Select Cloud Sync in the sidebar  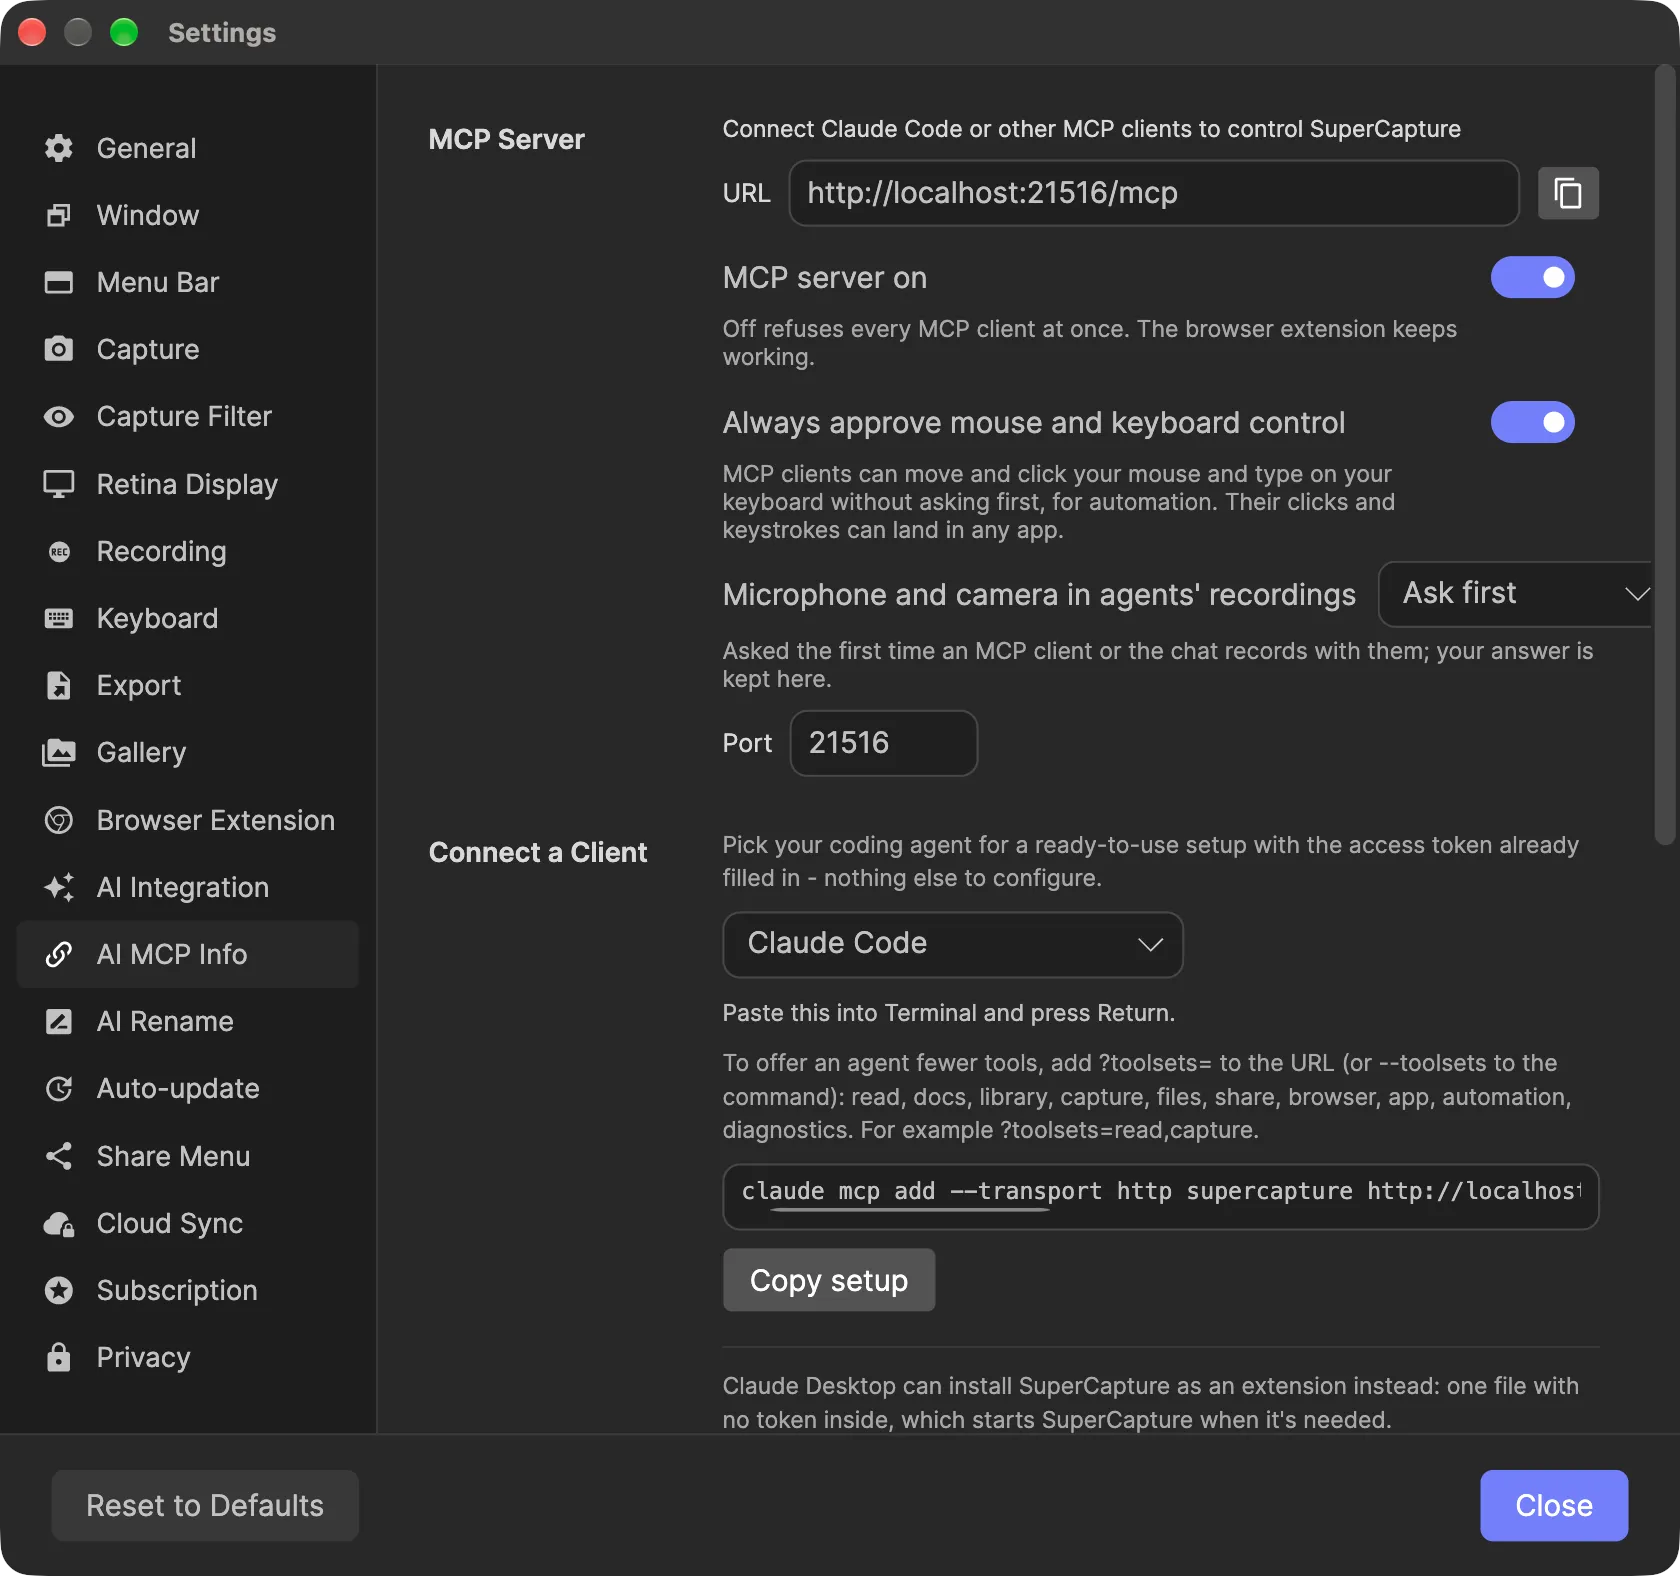pos(188,1223)
